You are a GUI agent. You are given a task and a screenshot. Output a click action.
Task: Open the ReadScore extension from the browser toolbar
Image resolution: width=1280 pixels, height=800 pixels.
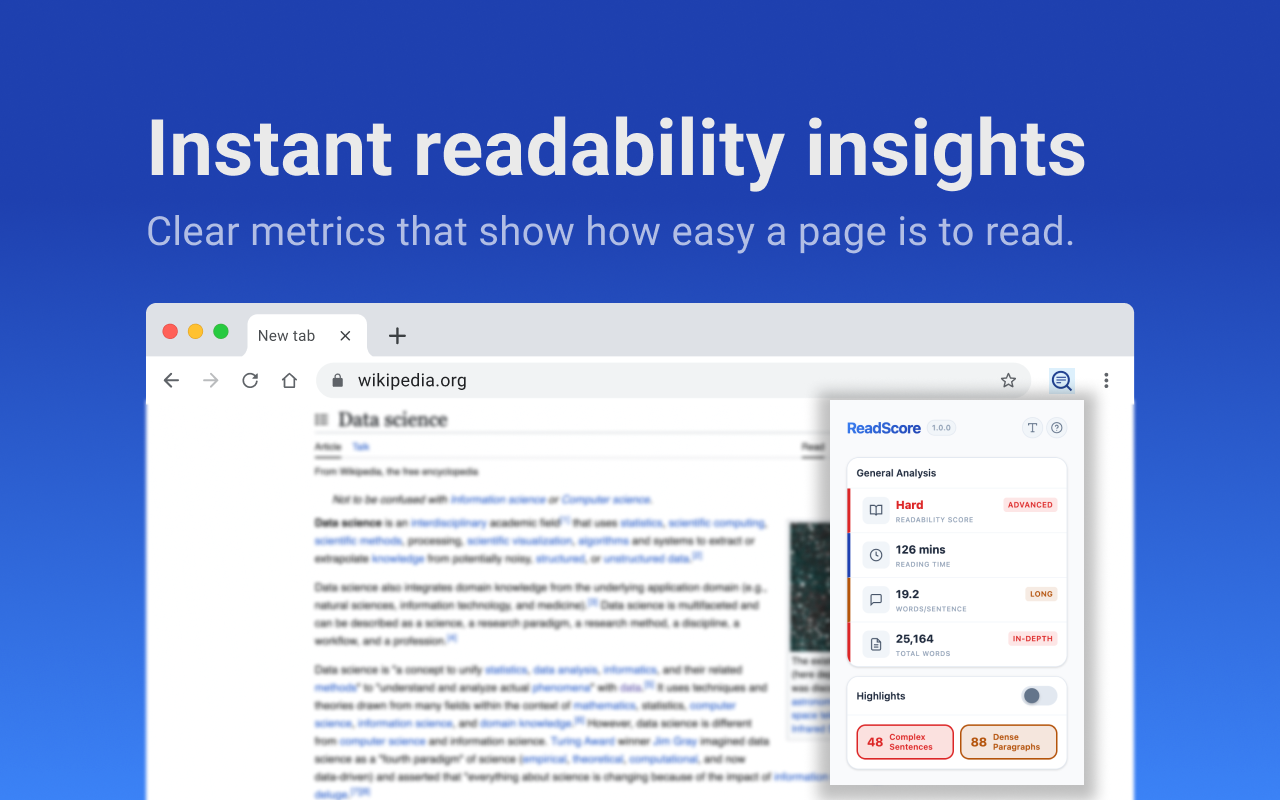[x=1061, y=380]
